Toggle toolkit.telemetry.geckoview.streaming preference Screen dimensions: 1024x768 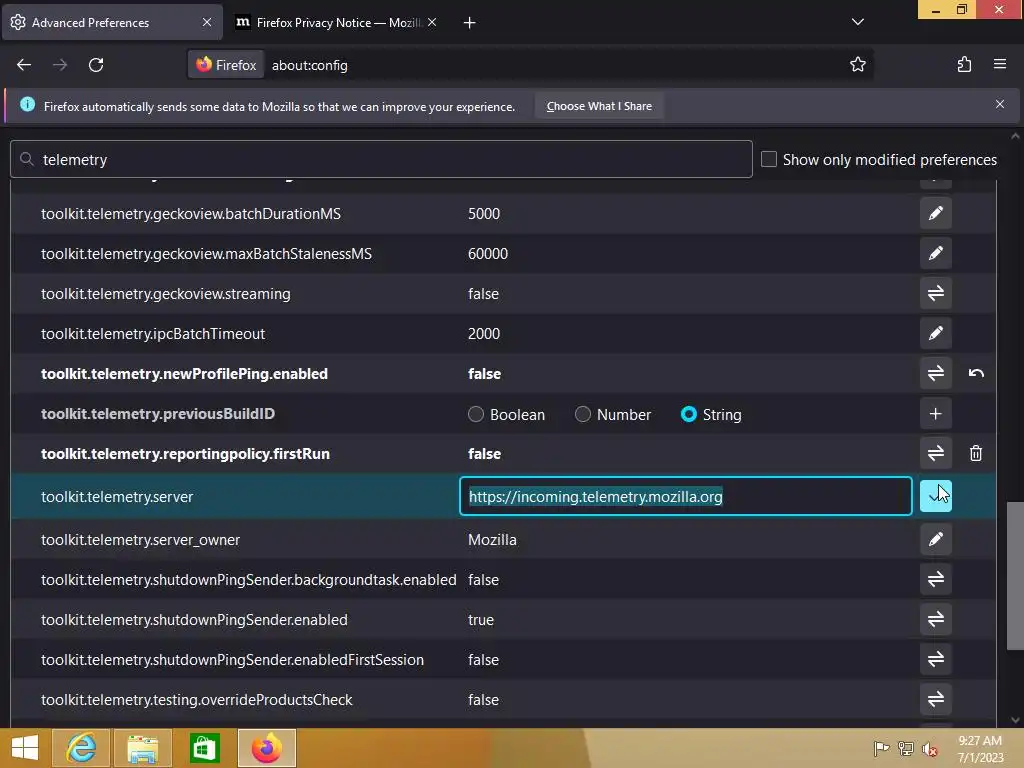point(935,293)
